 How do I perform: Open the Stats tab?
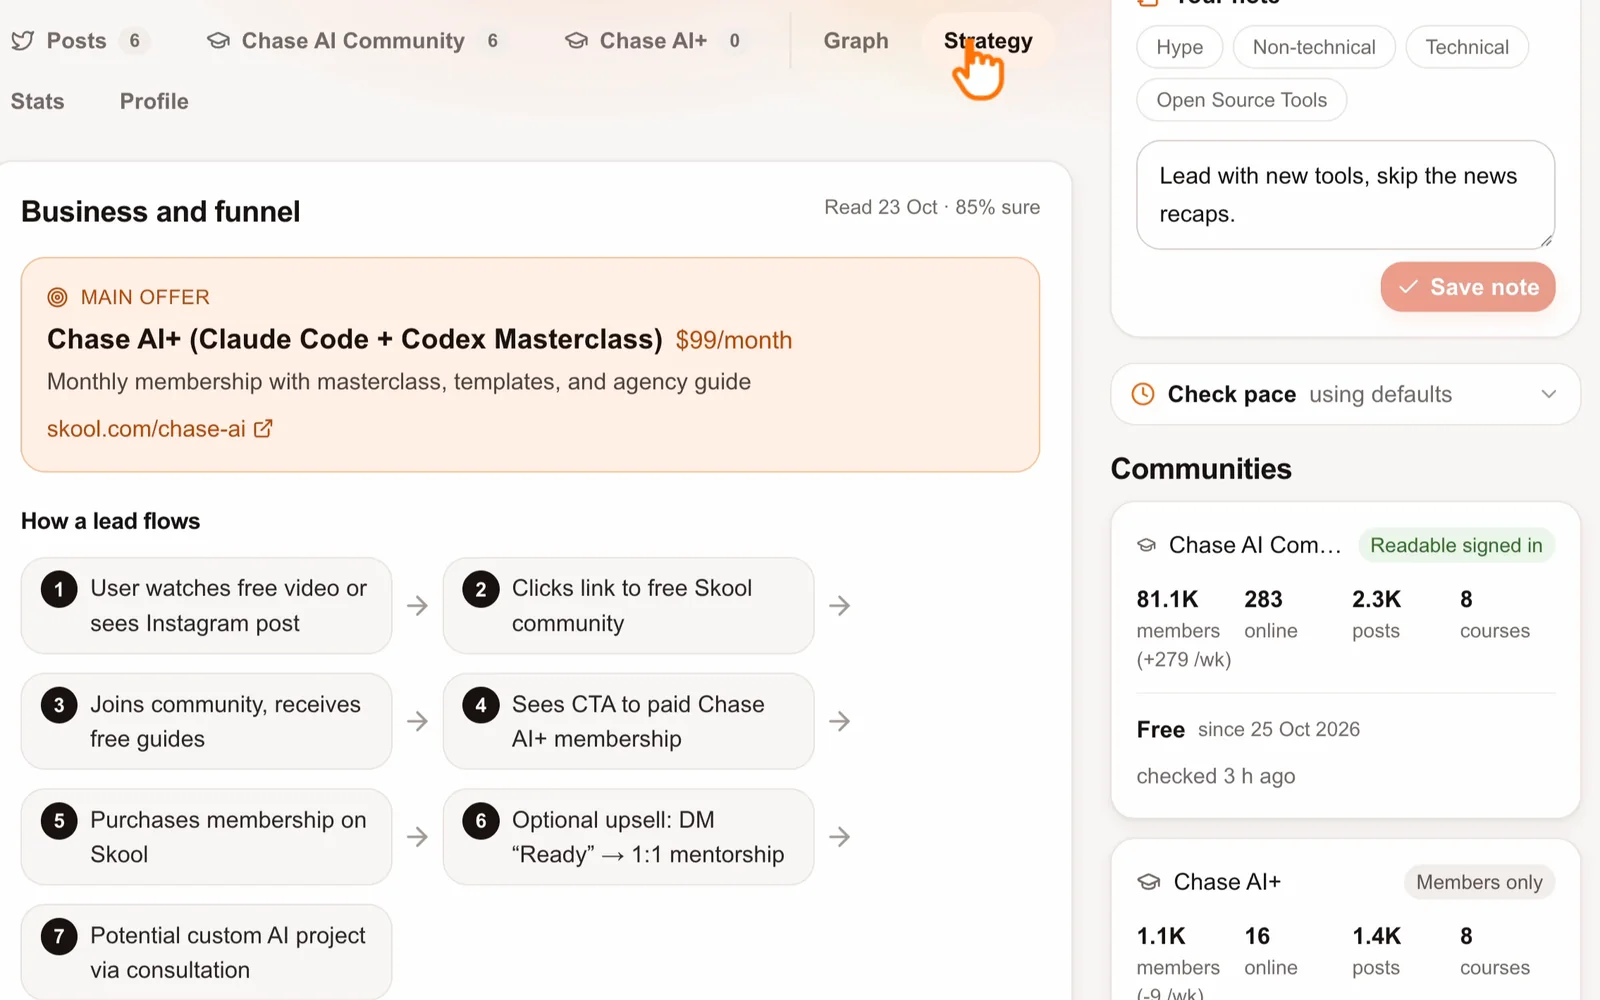38,101
